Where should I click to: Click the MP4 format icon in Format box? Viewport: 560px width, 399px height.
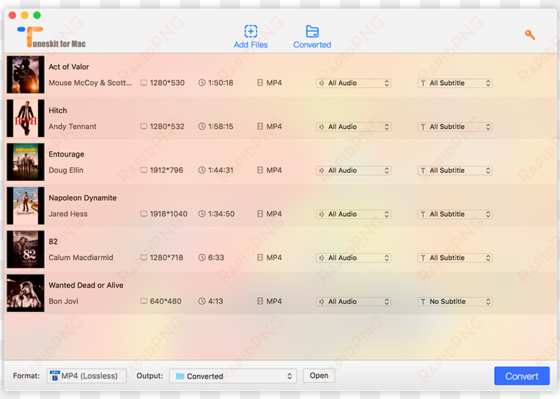55,376
